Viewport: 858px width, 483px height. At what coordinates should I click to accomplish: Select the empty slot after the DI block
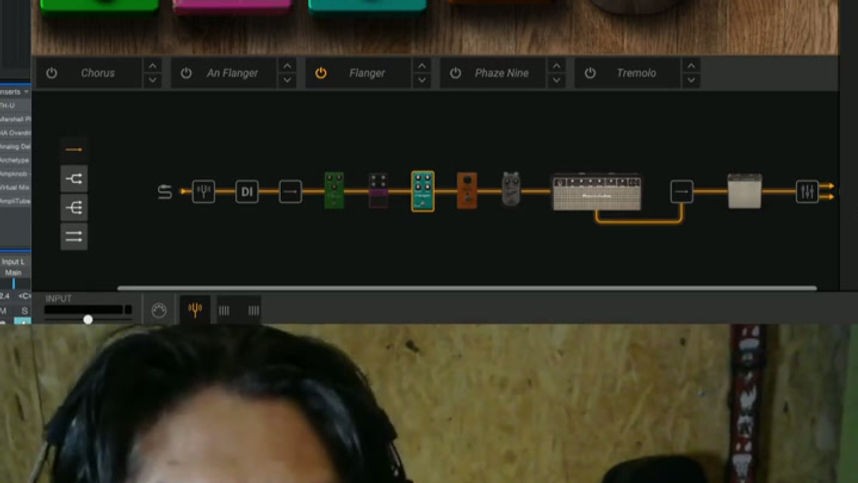tap(291, 191)
